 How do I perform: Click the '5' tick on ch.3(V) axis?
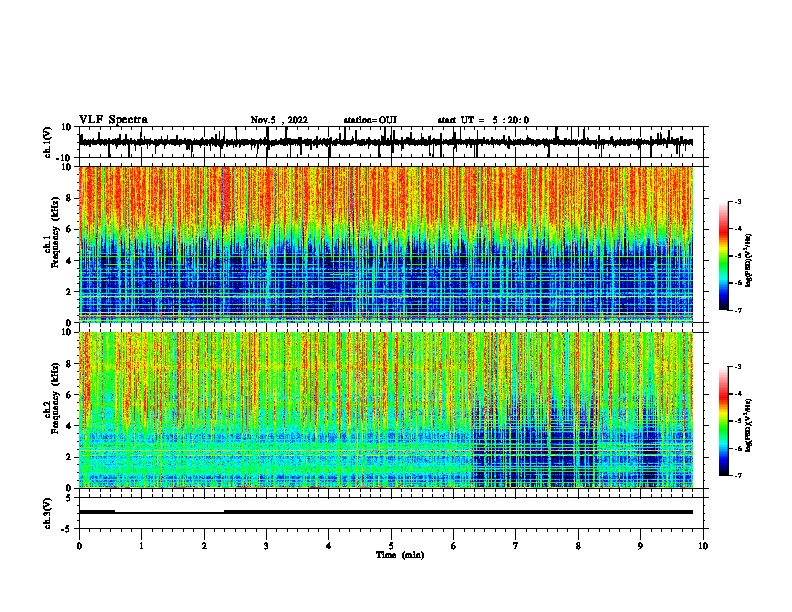(69, 498)
